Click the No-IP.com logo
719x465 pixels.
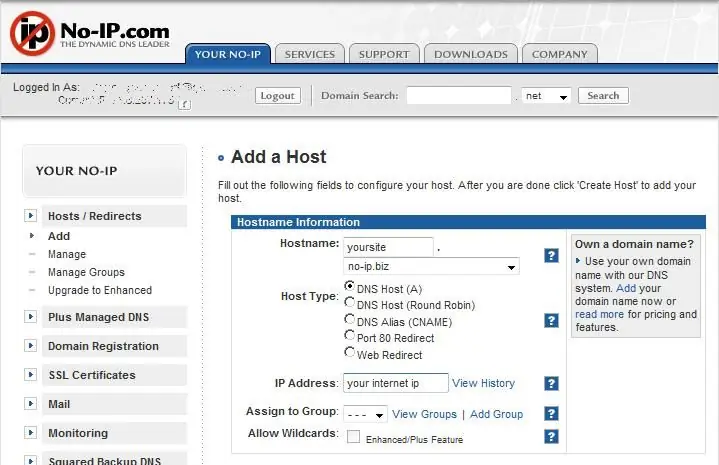pos(90,33)
